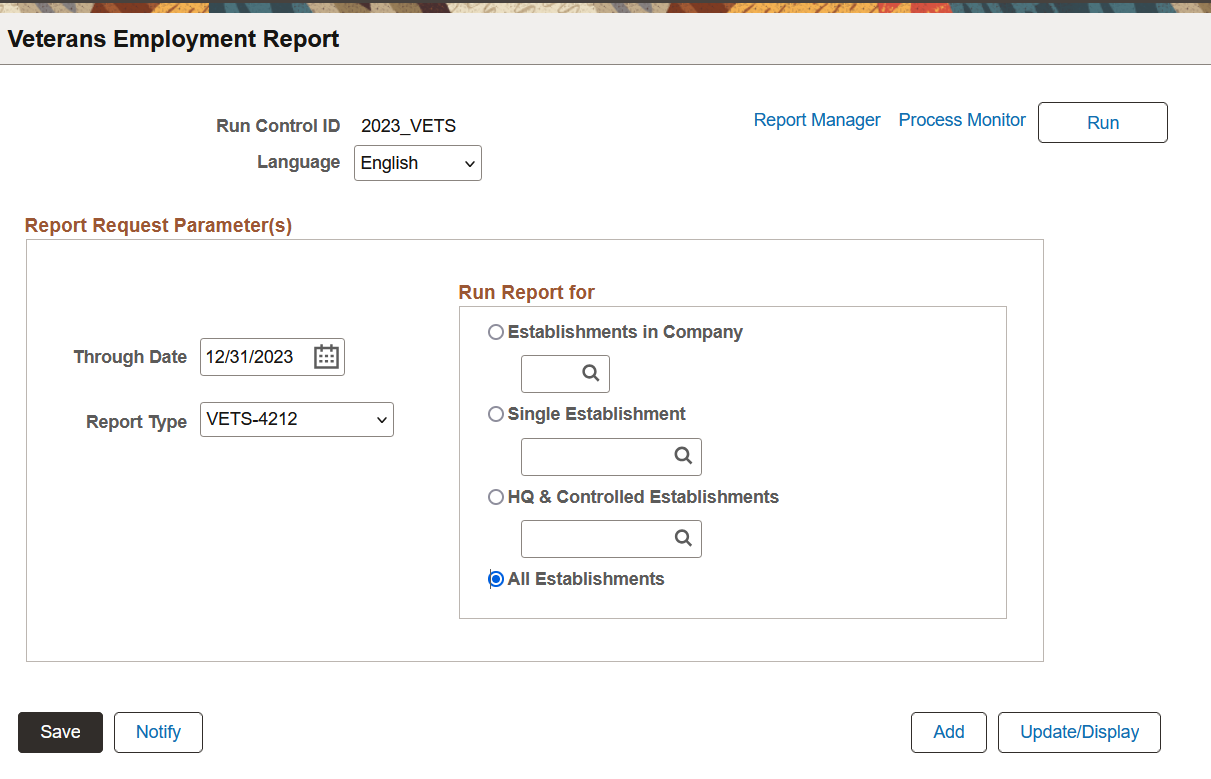
Task: Open the Language dropdown
Action: [417, 163]
